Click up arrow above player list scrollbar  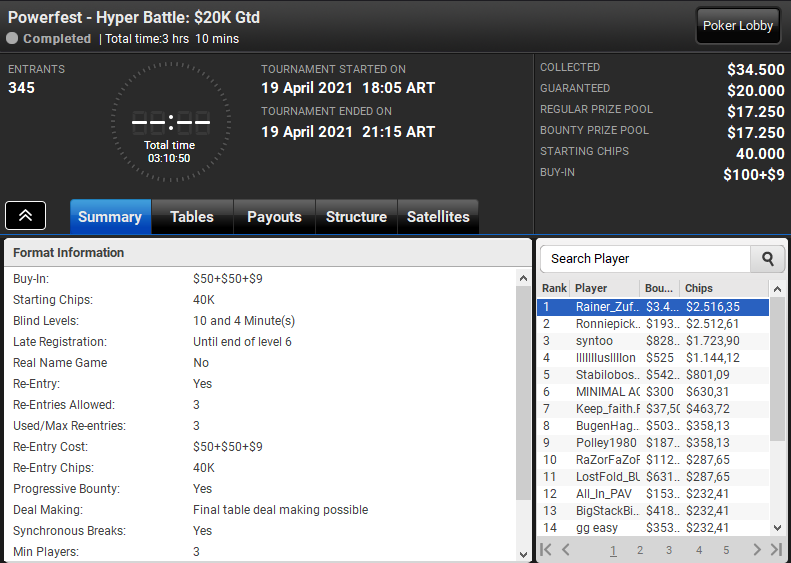tap(777, 289)
